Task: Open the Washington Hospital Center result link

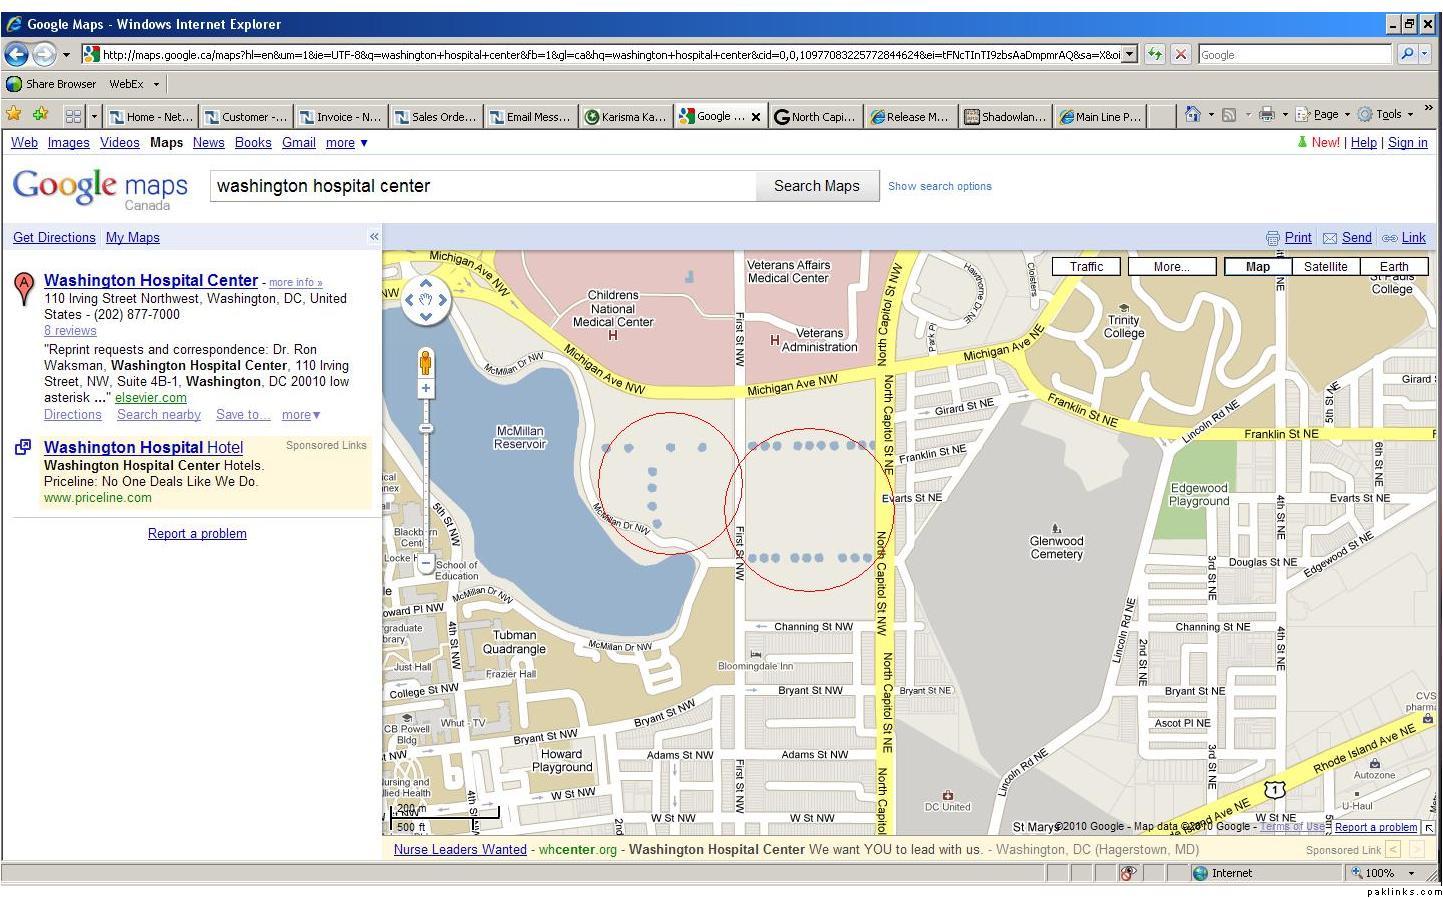Action: point(151,280)
